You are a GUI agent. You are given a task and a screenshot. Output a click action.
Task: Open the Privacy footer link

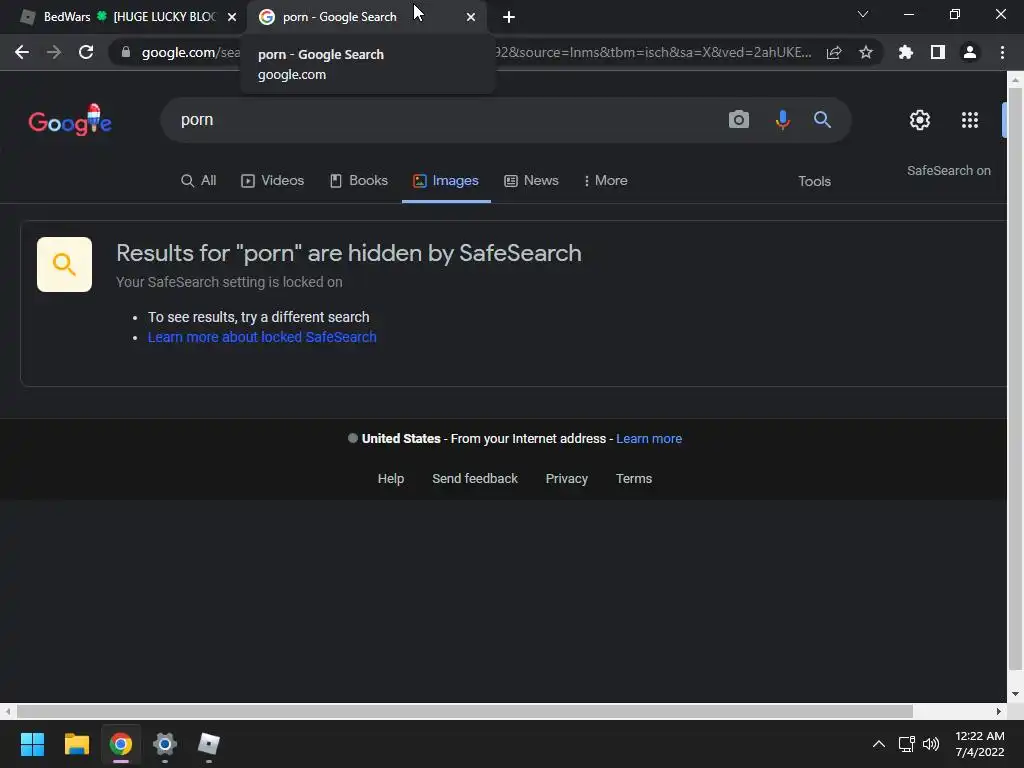point(566,479)
